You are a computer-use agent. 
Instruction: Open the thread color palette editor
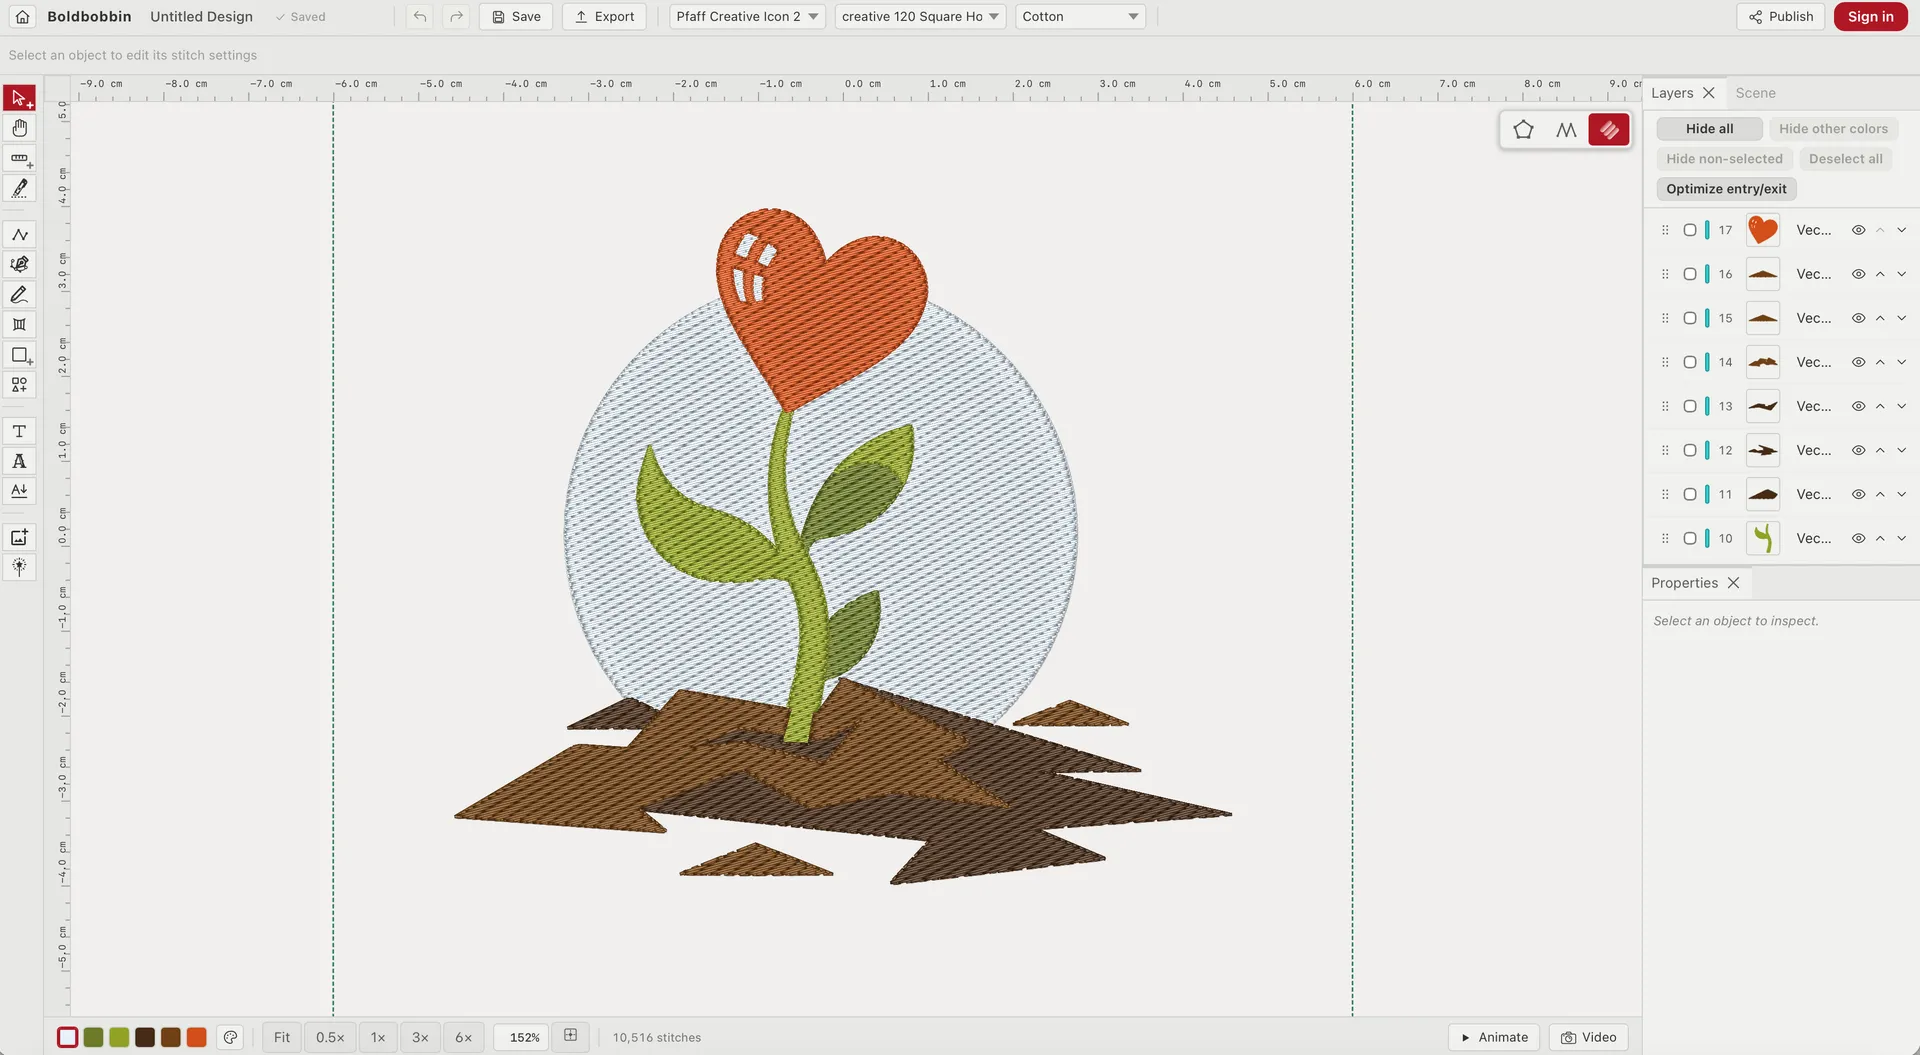230,1037
